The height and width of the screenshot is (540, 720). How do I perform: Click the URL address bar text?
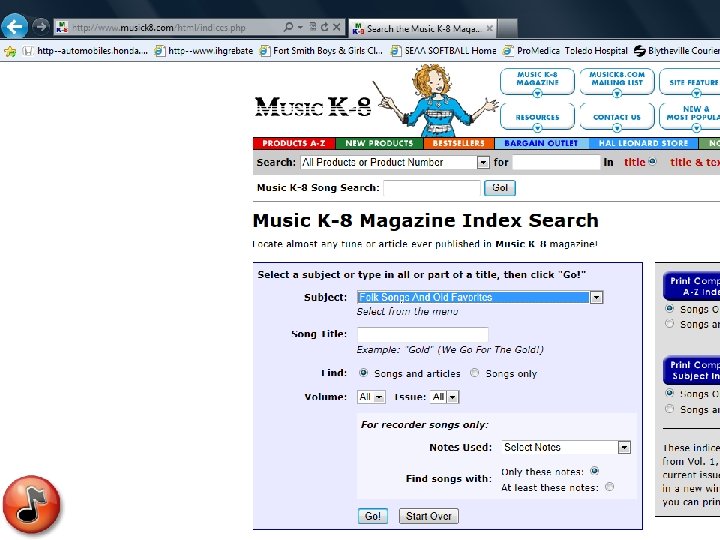pos(159,28)
